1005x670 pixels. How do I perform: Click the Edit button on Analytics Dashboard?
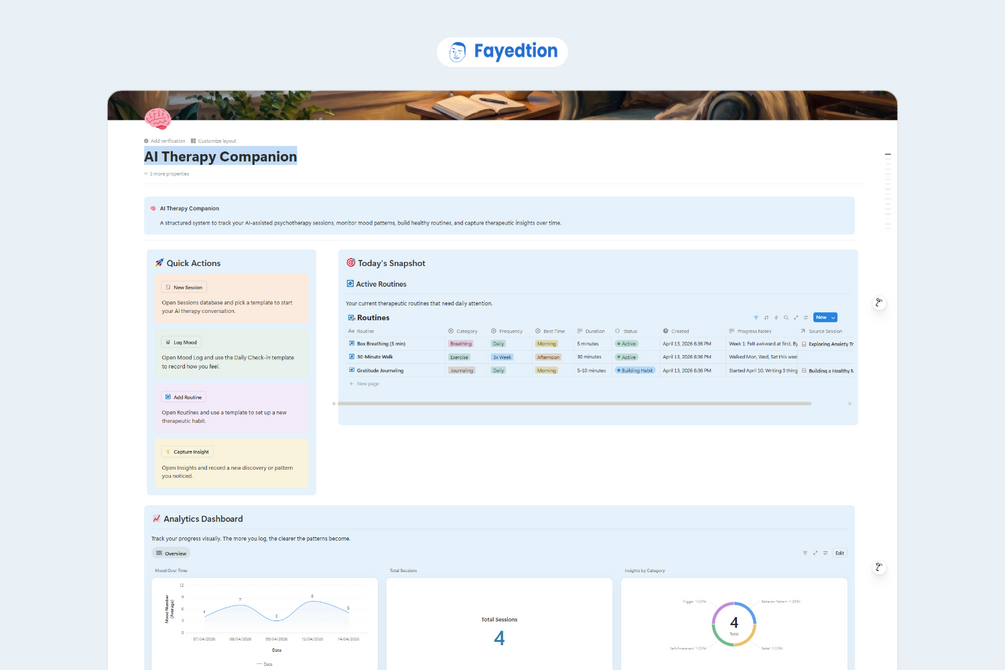click(x=840, y=553)
